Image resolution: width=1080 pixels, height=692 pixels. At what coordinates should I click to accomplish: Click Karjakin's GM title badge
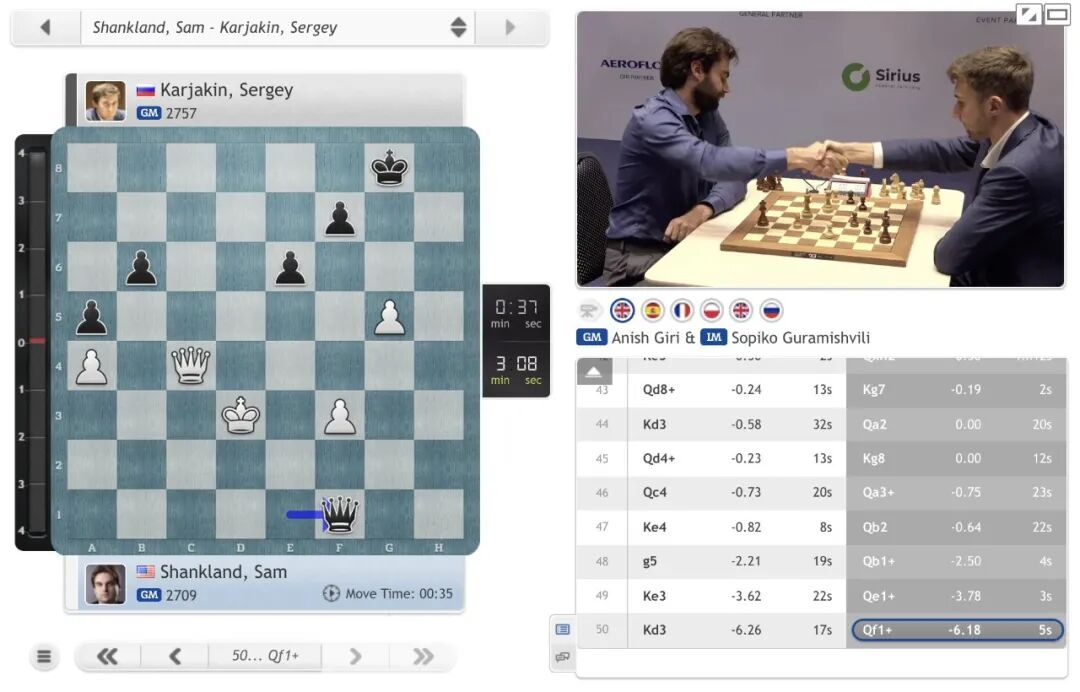point(149,114)
